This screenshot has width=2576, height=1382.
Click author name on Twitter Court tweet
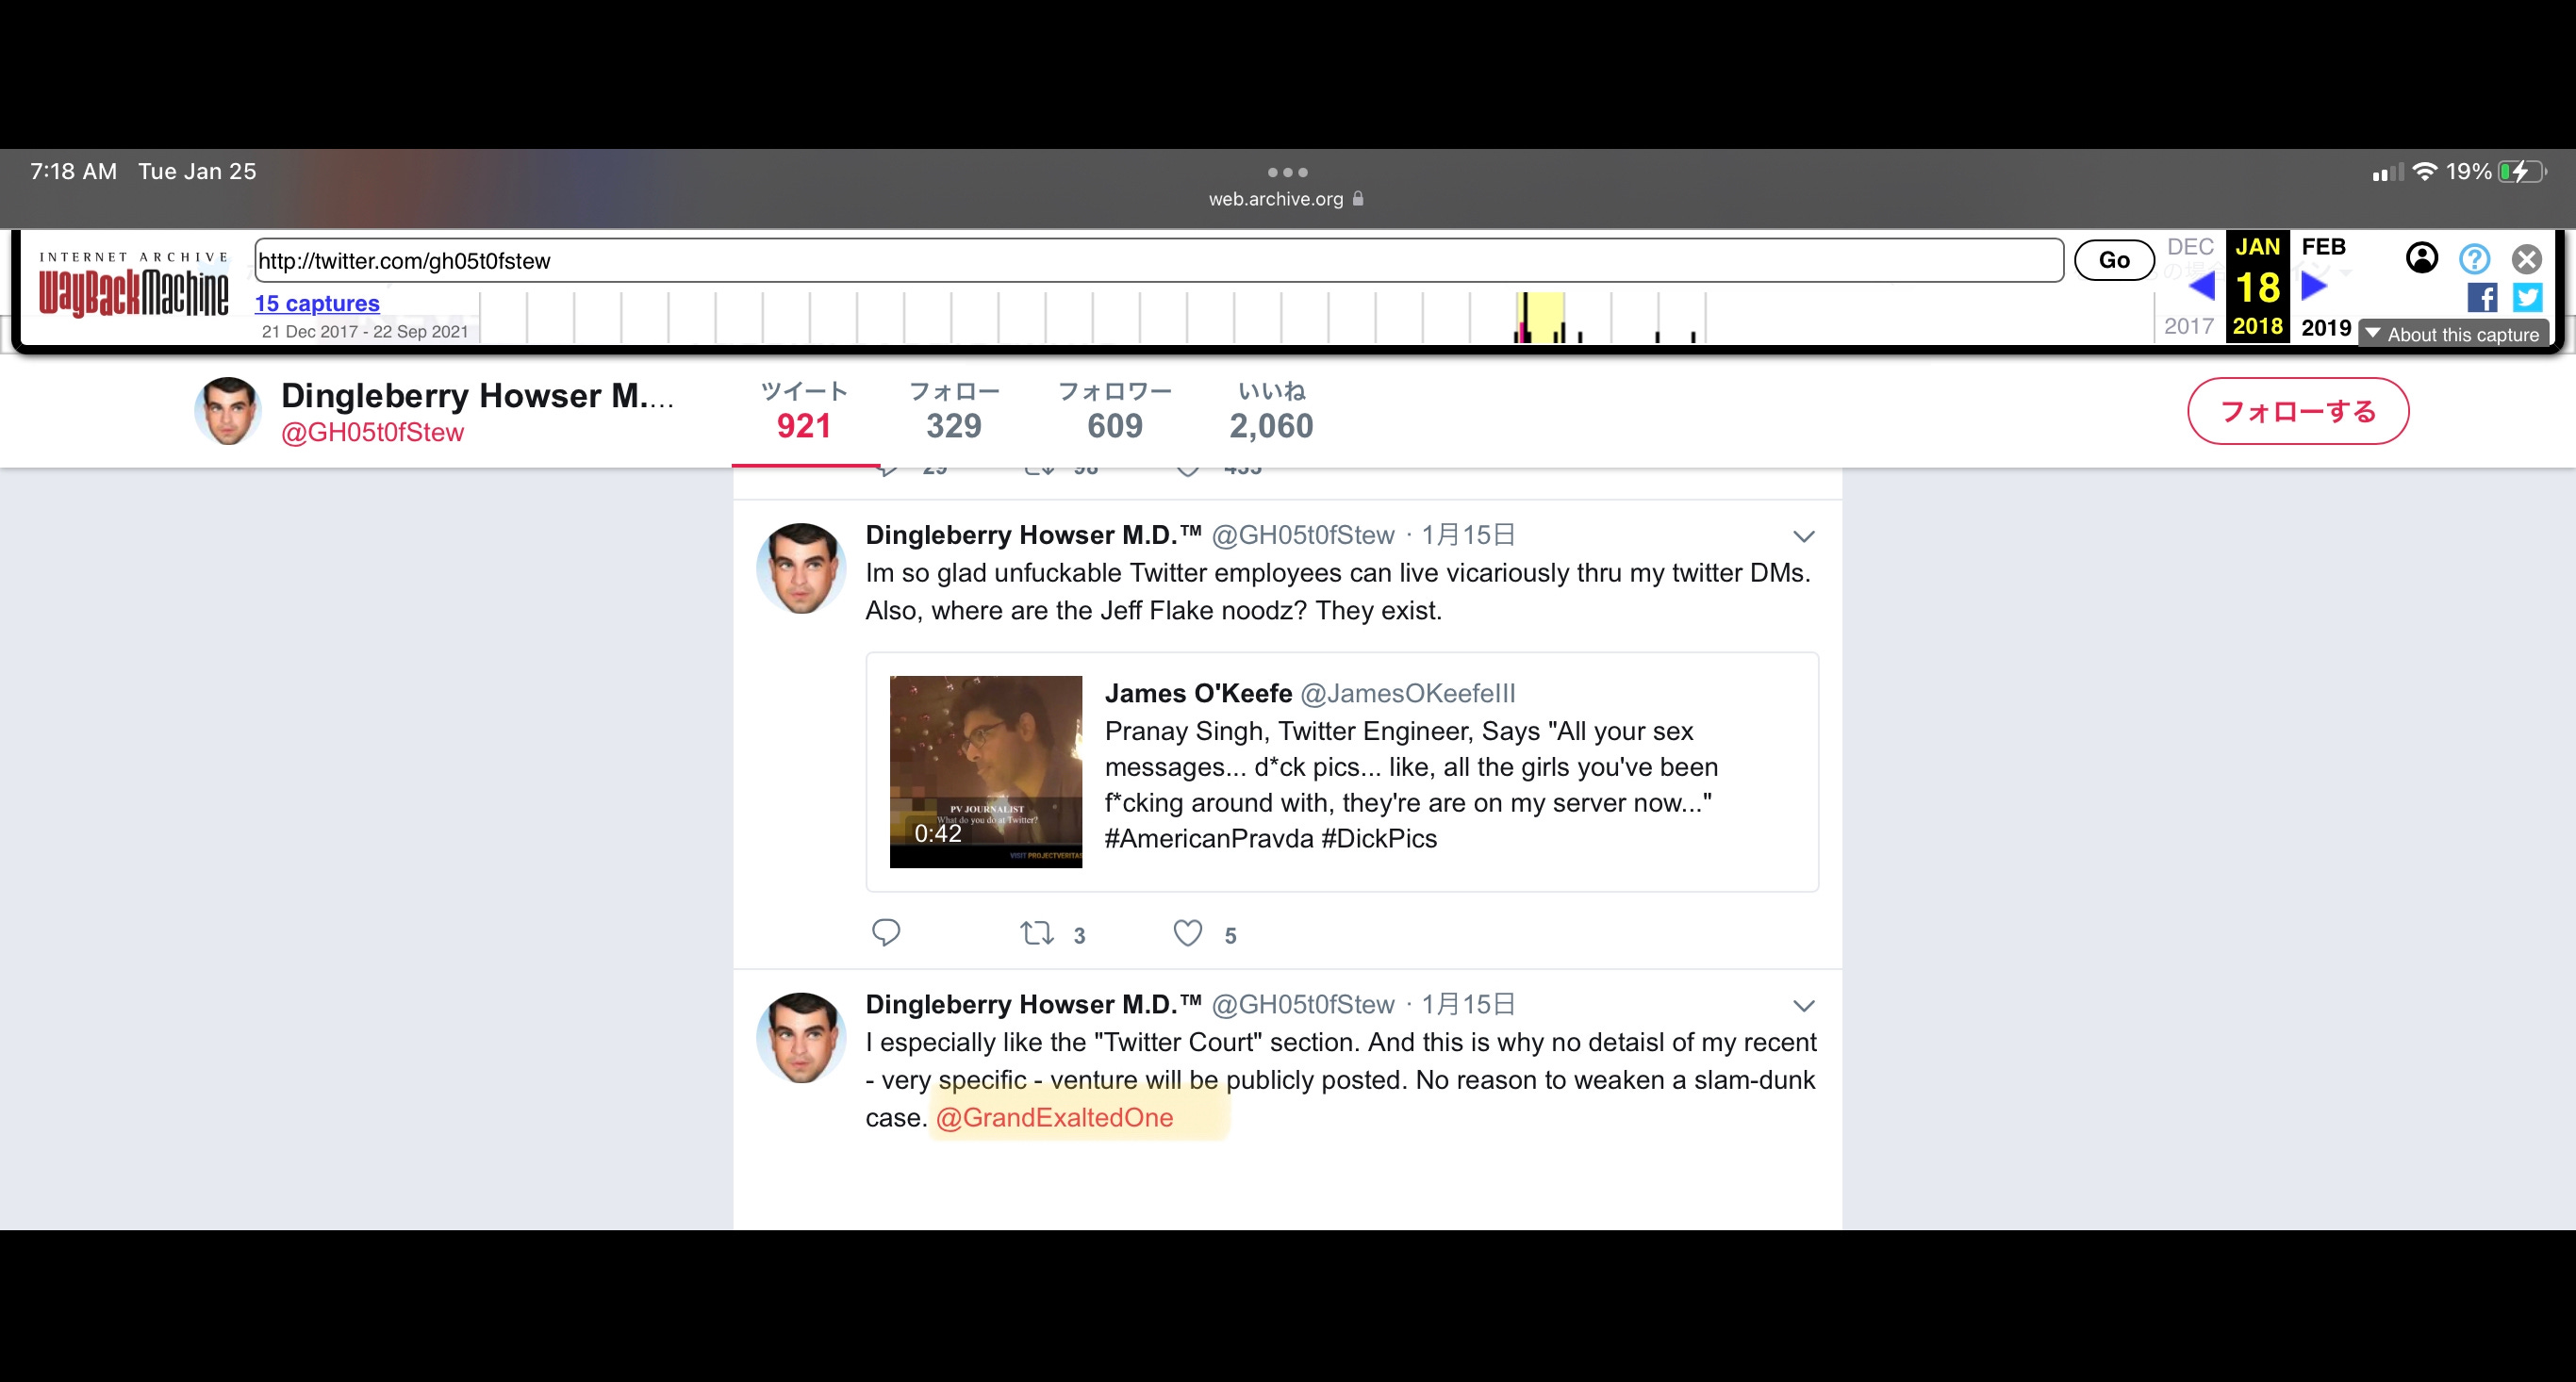pyautogui.click(x=1033, y=1004)
